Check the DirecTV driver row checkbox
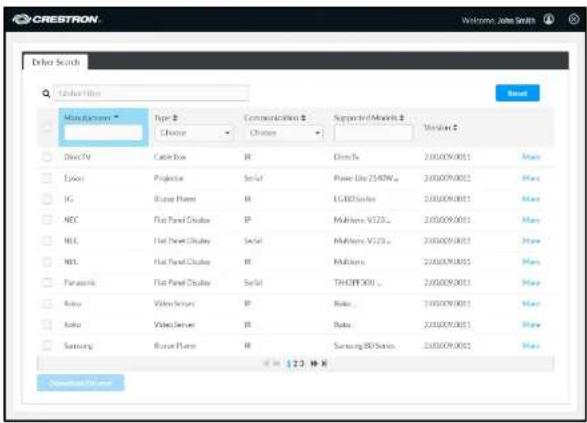 pos(47,157)
